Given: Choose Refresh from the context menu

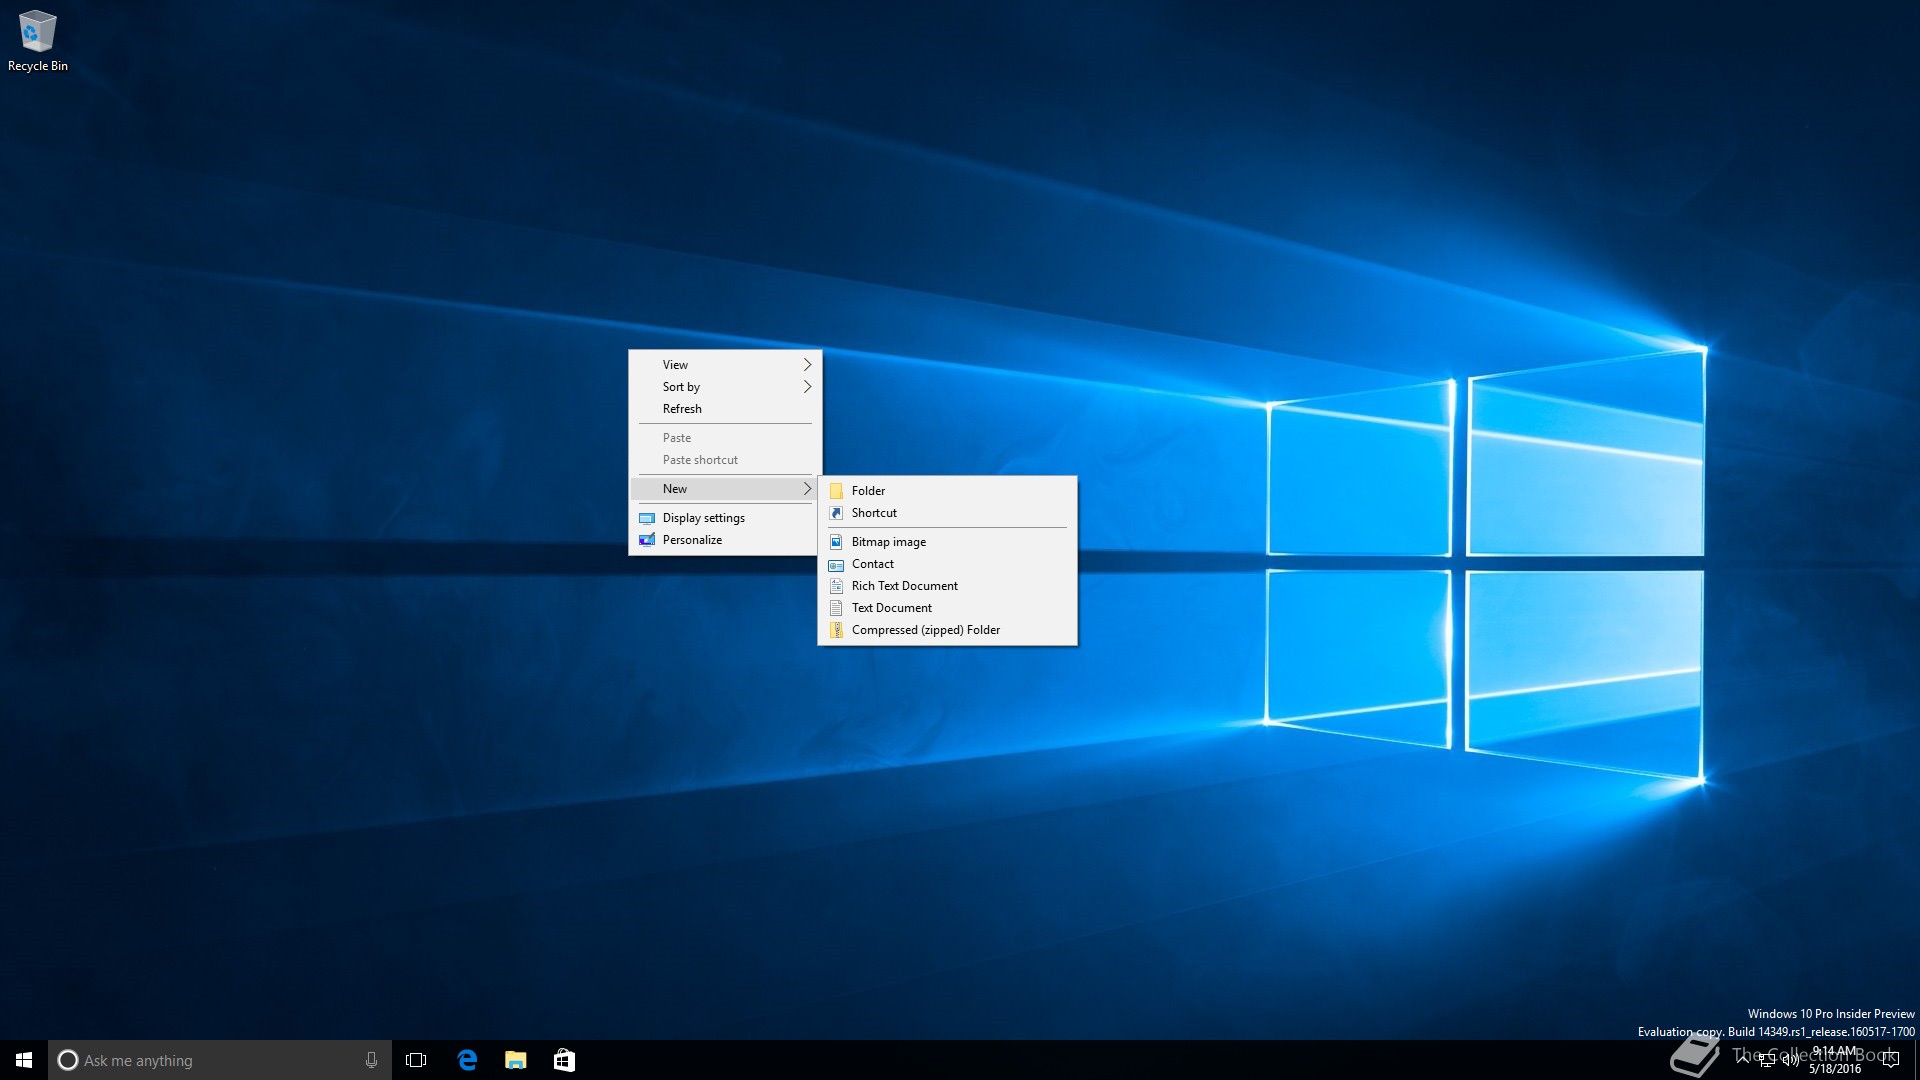Looking at the screenshot, I should (x=725, y=409).
